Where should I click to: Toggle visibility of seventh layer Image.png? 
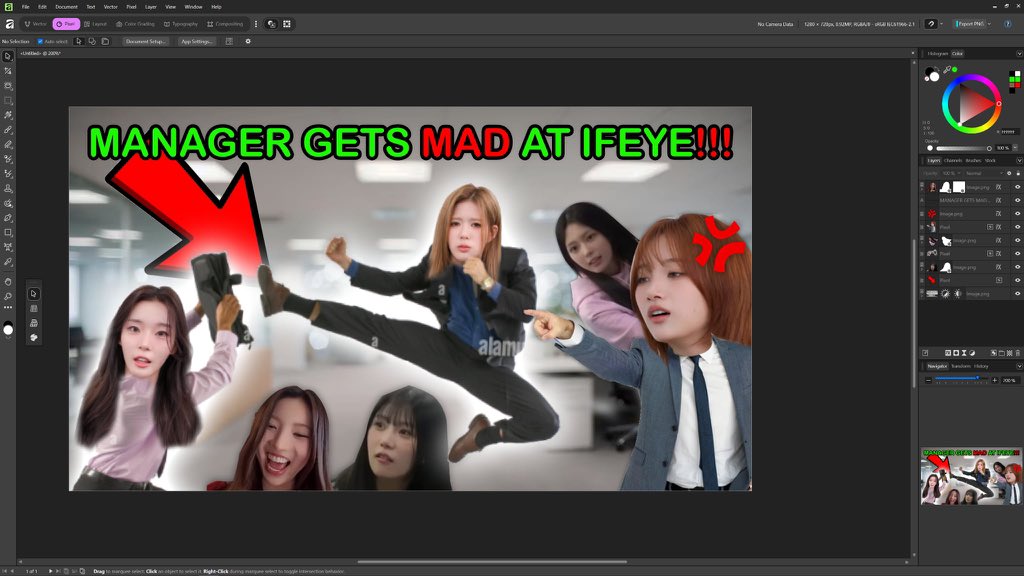pyautogui.click(x=1017, y=267)
